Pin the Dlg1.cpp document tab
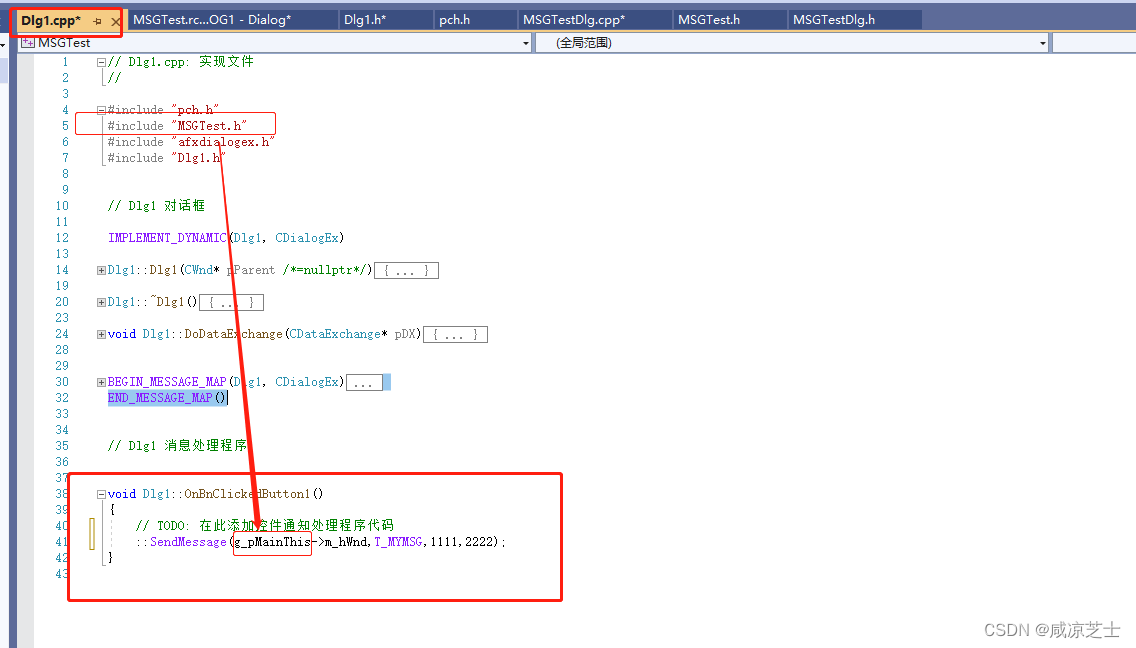Image resolution: width=1136 pixels, height=648 pixels. tap(99, 20)
